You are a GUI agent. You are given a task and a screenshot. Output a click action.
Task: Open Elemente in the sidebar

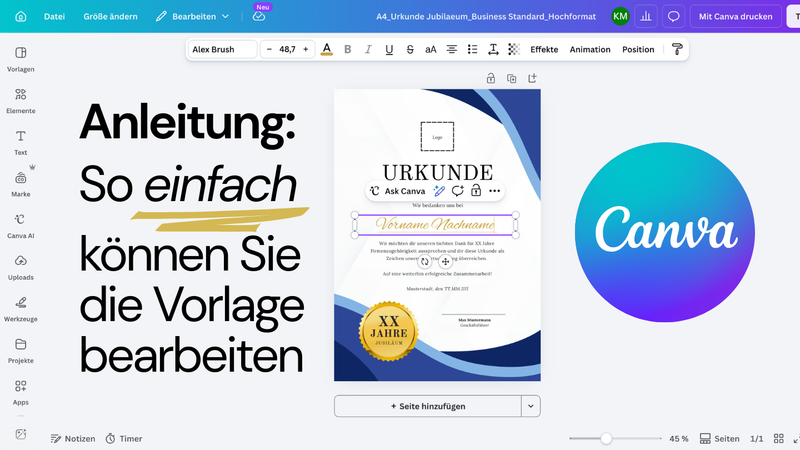point(21,101)
